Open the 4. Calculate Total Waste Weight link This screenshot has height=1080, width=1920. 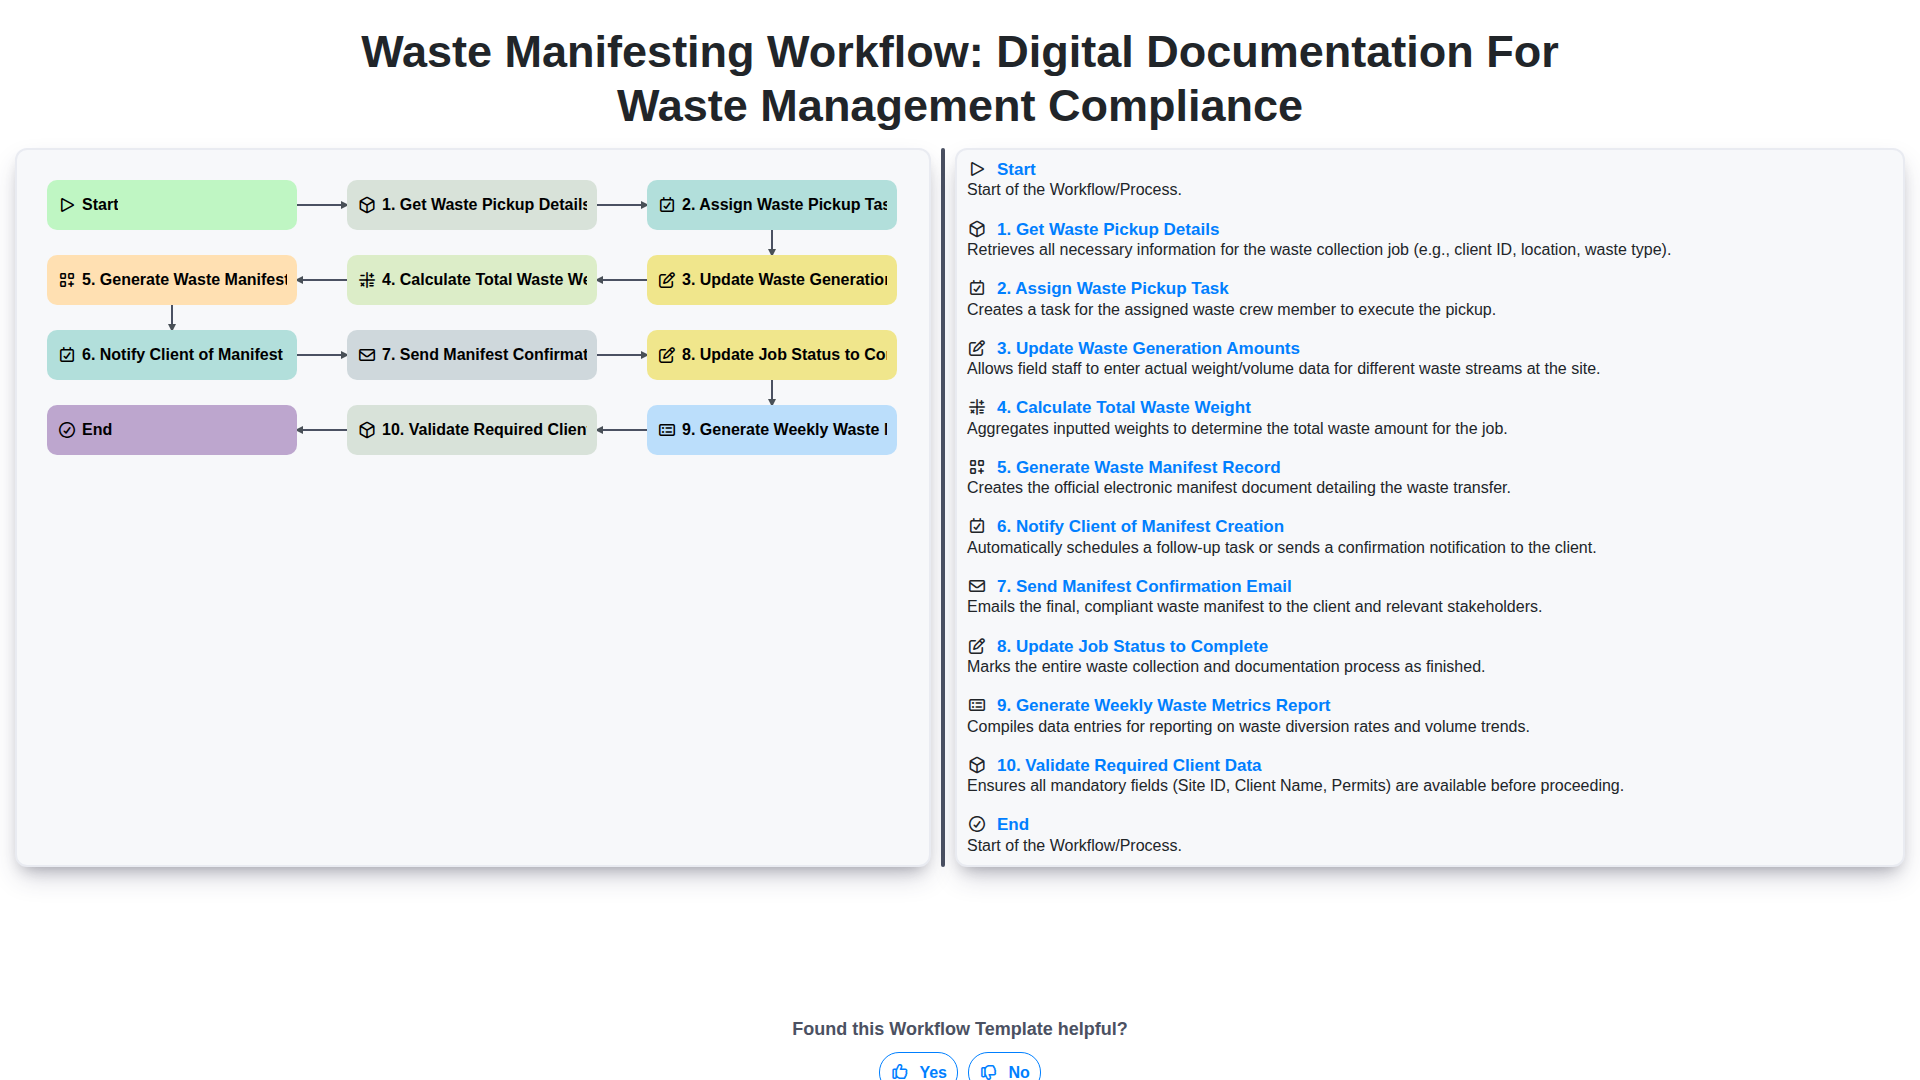pyautogui.click(x=1123, y=407)
